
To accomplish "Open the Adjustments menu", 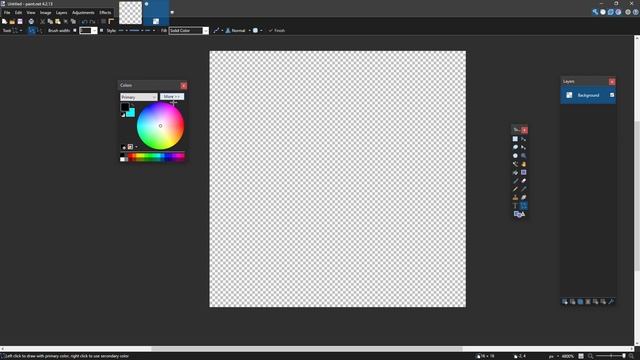I will (x=83, y=13).
